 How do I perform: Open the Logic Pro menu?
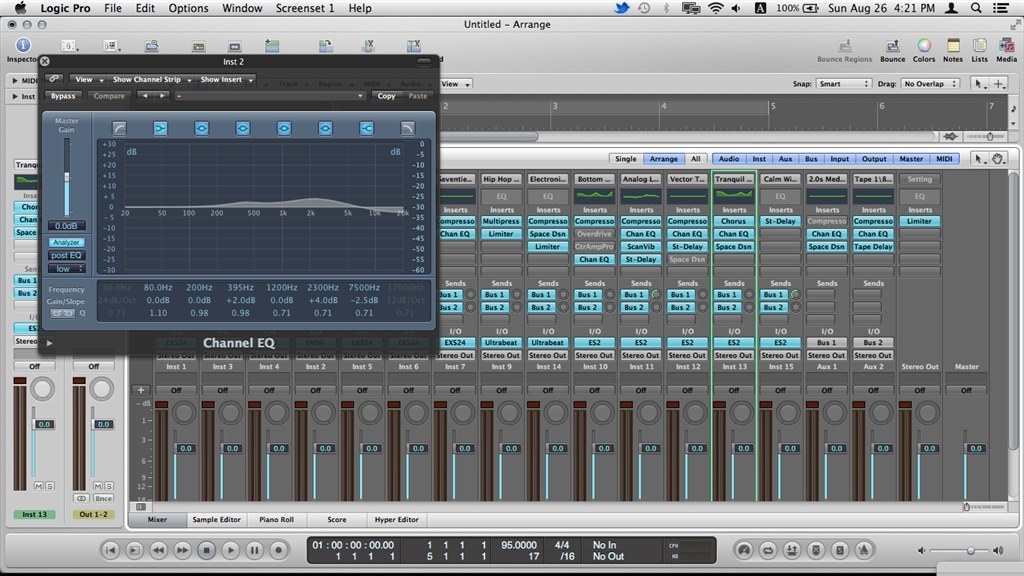point(65,8)
